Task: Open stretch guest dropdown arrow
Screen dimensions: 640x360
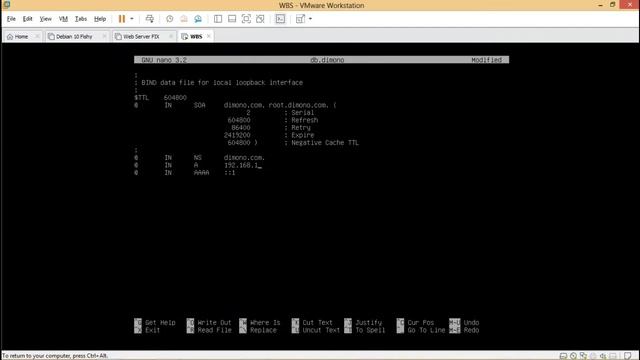Action: [310, 19]
